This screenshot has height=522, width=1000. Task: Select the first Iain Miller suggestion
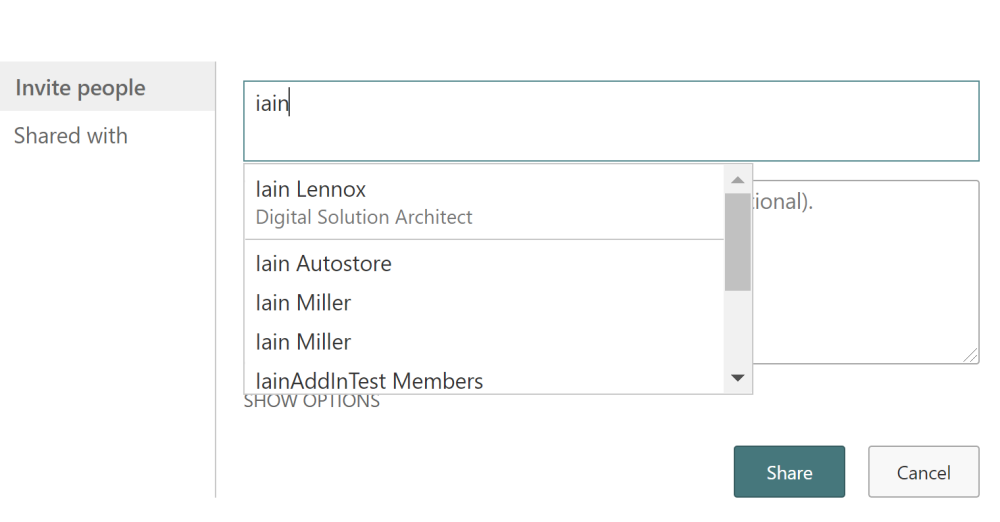click(303, 303)
